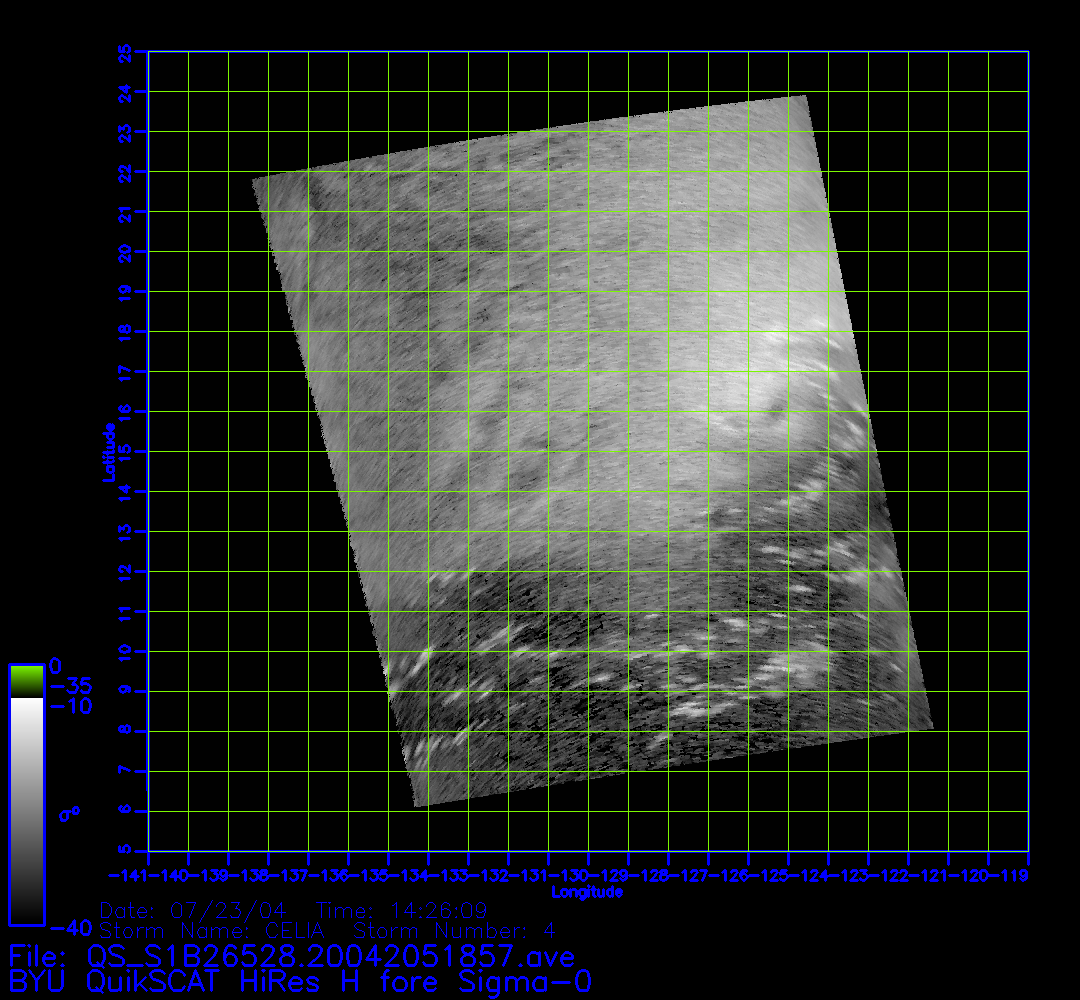Viewport: 1080px width, 1000px height.
Task: Click the -10 color bar scale label
Action: (70, 706)
